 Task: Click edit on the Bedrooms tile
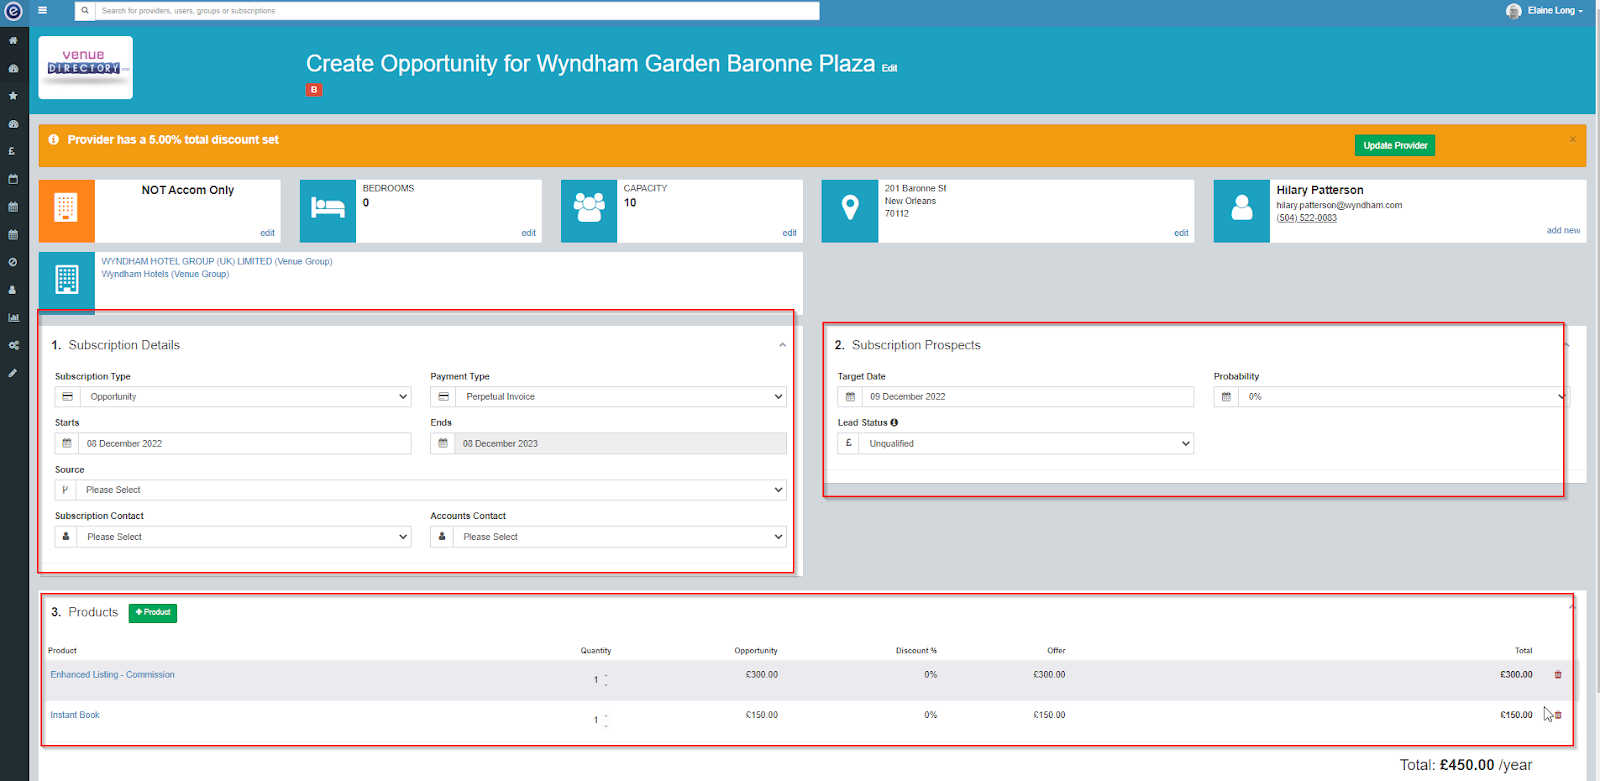[528, 233]
